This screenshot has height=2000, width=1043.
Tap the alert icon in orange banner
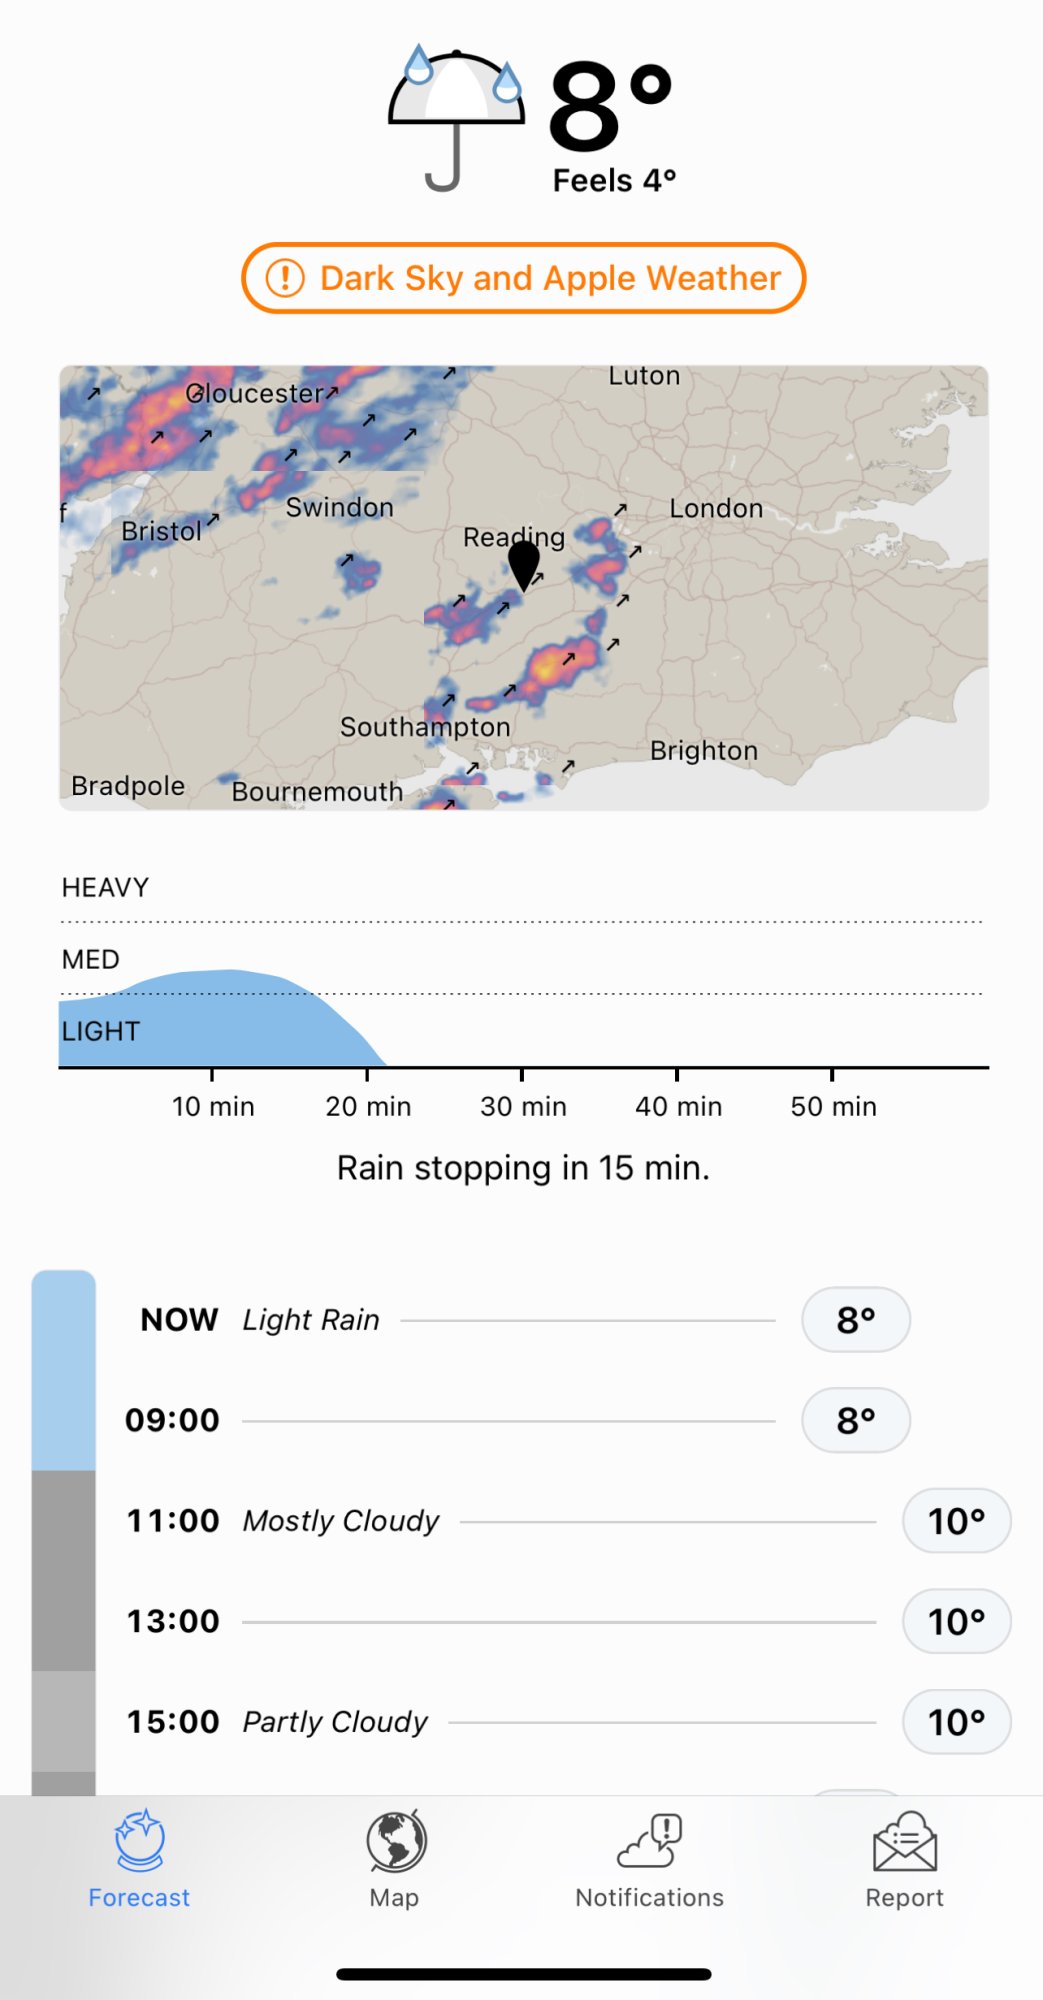285,278
